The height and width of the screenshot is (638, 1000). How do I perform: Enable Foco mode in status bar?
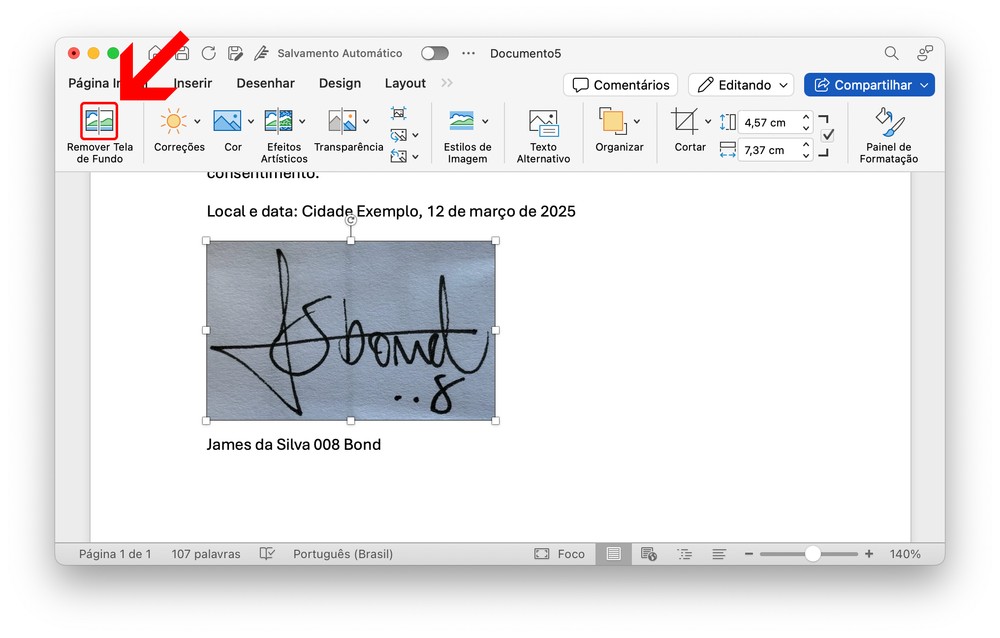(559, 554)
